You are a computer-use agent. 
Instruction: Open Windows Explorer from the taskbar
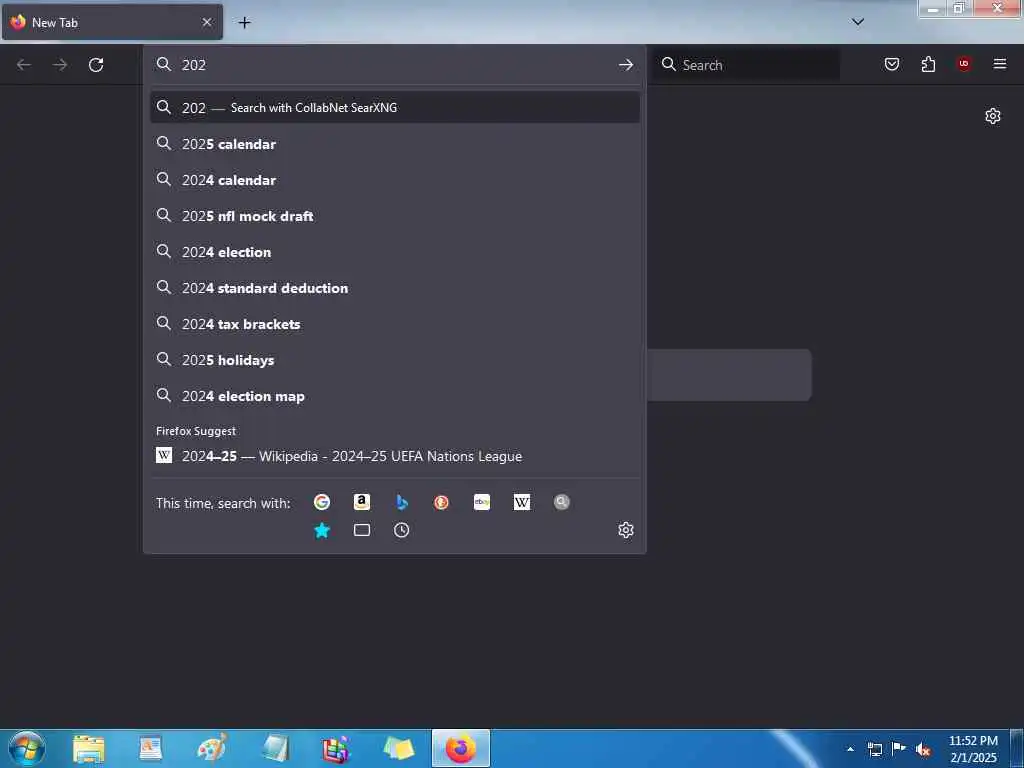pyautogui.click(x=89, y=749)
